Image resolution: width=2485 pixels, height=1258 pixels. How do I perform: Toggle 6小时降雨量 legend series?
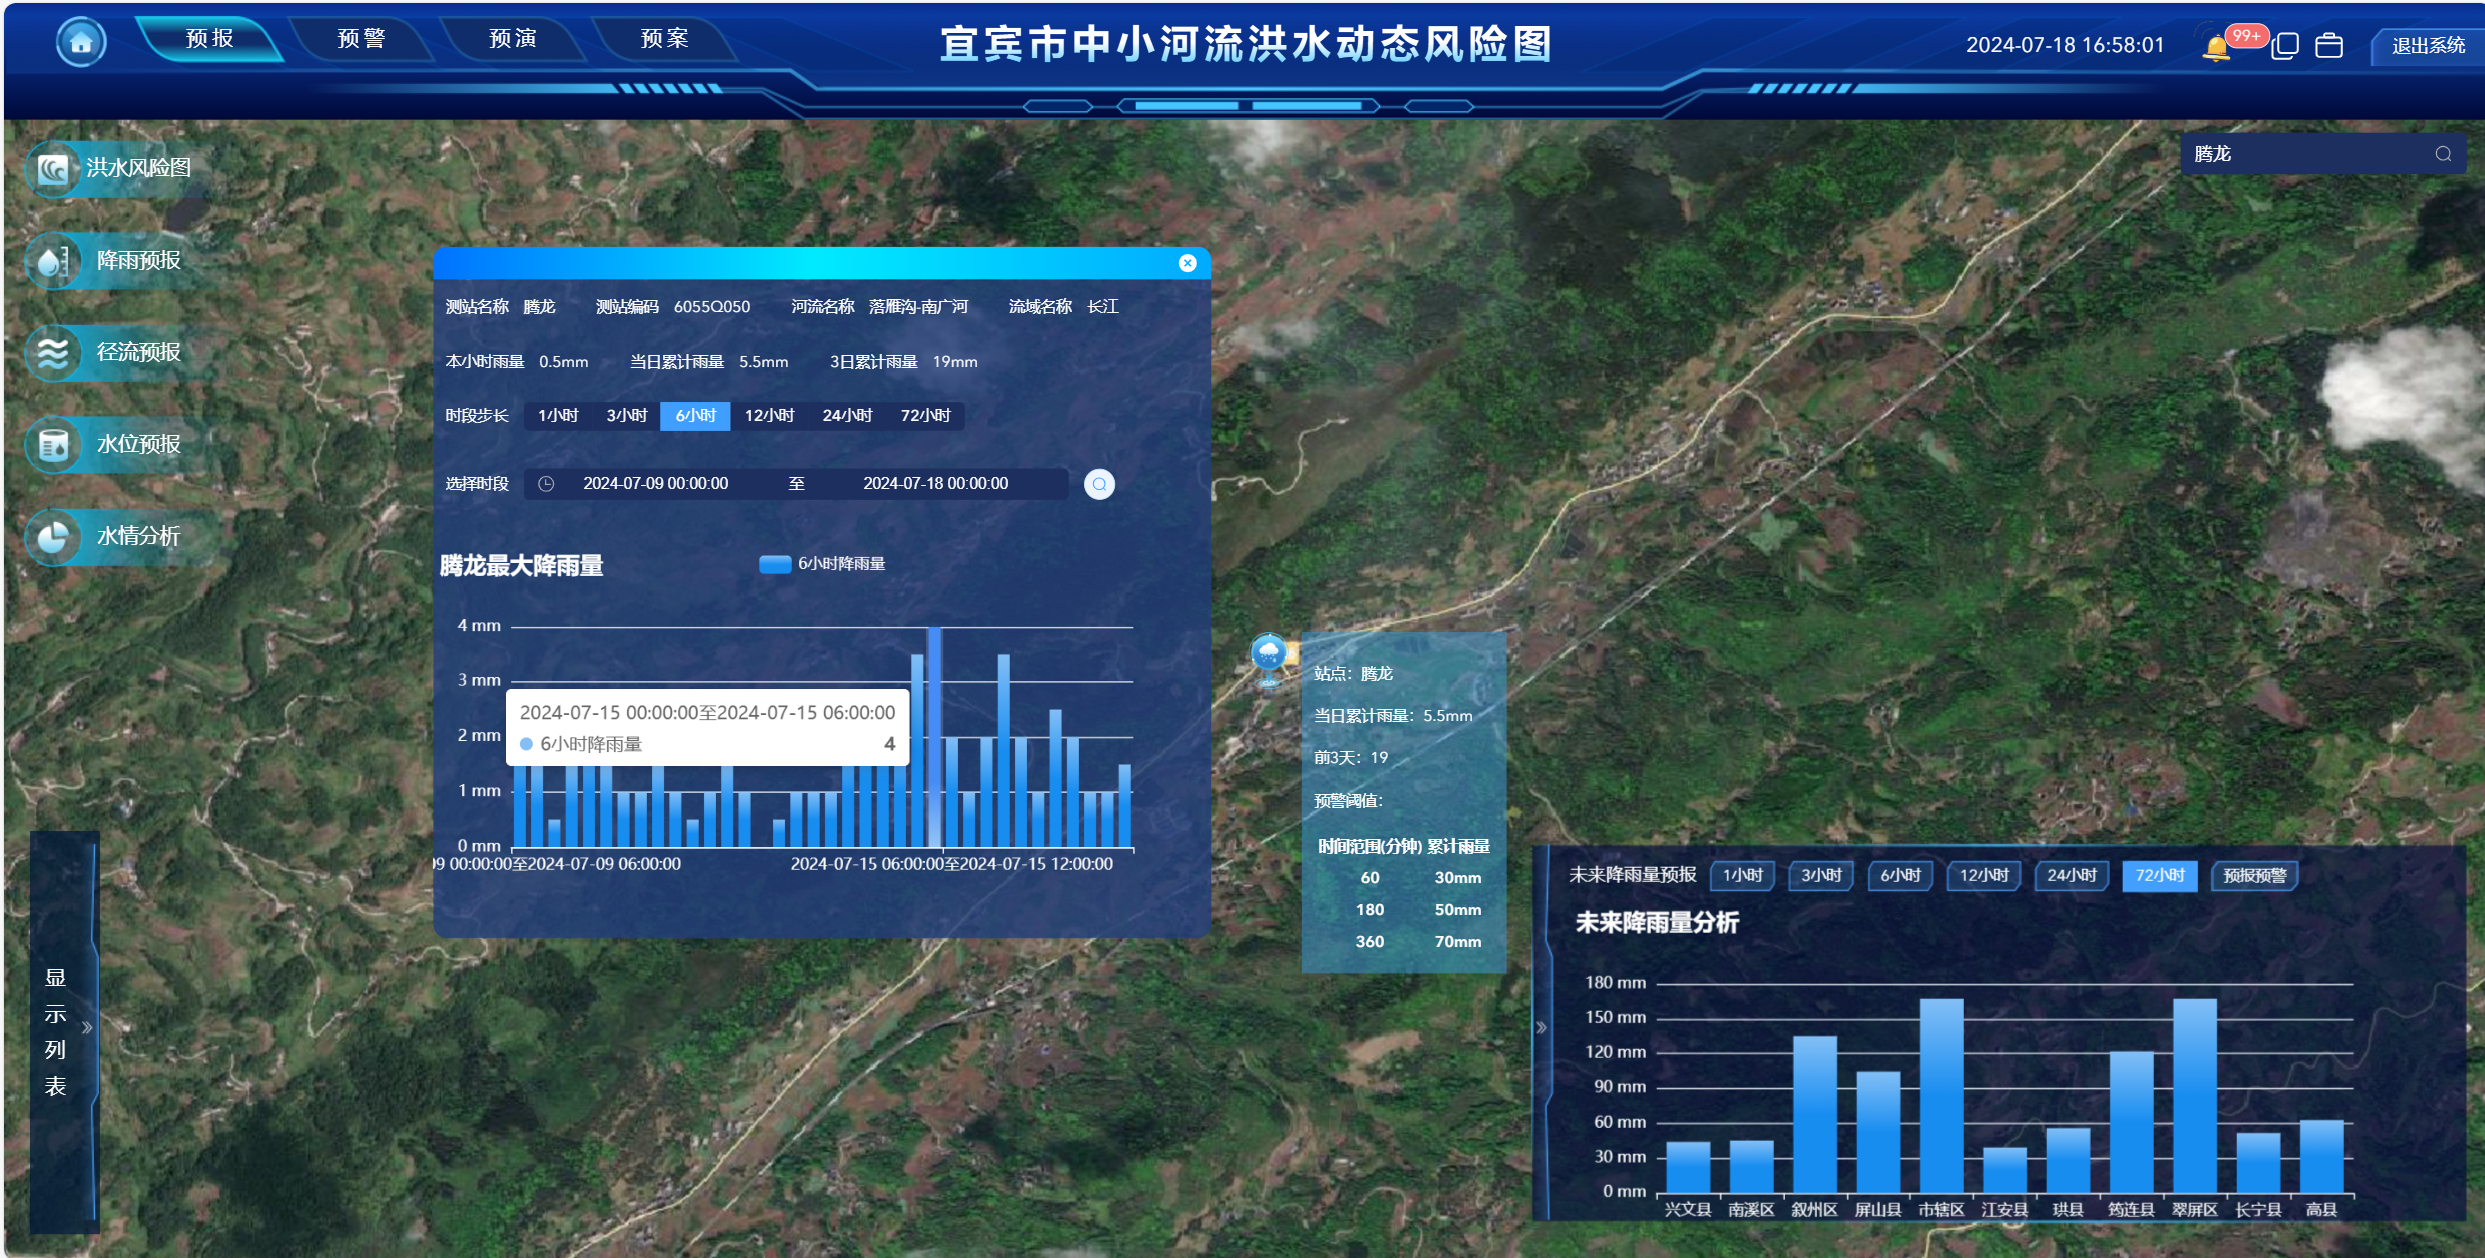(x=822, y=564)
